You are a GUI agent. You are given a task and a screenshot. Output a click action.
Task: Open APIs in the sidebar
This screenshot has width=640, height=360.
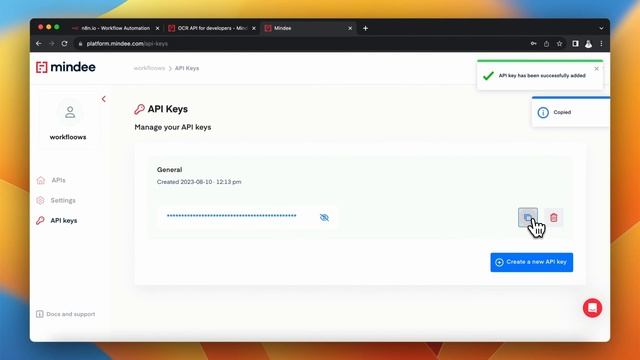(x=51, y=180)
